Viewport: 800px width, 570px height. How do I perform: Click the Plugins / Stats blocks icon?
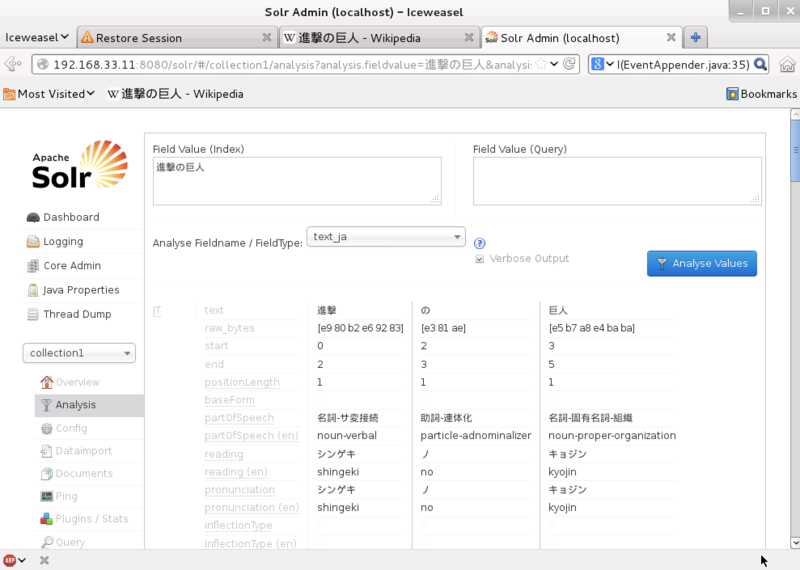tap(46, 519)
